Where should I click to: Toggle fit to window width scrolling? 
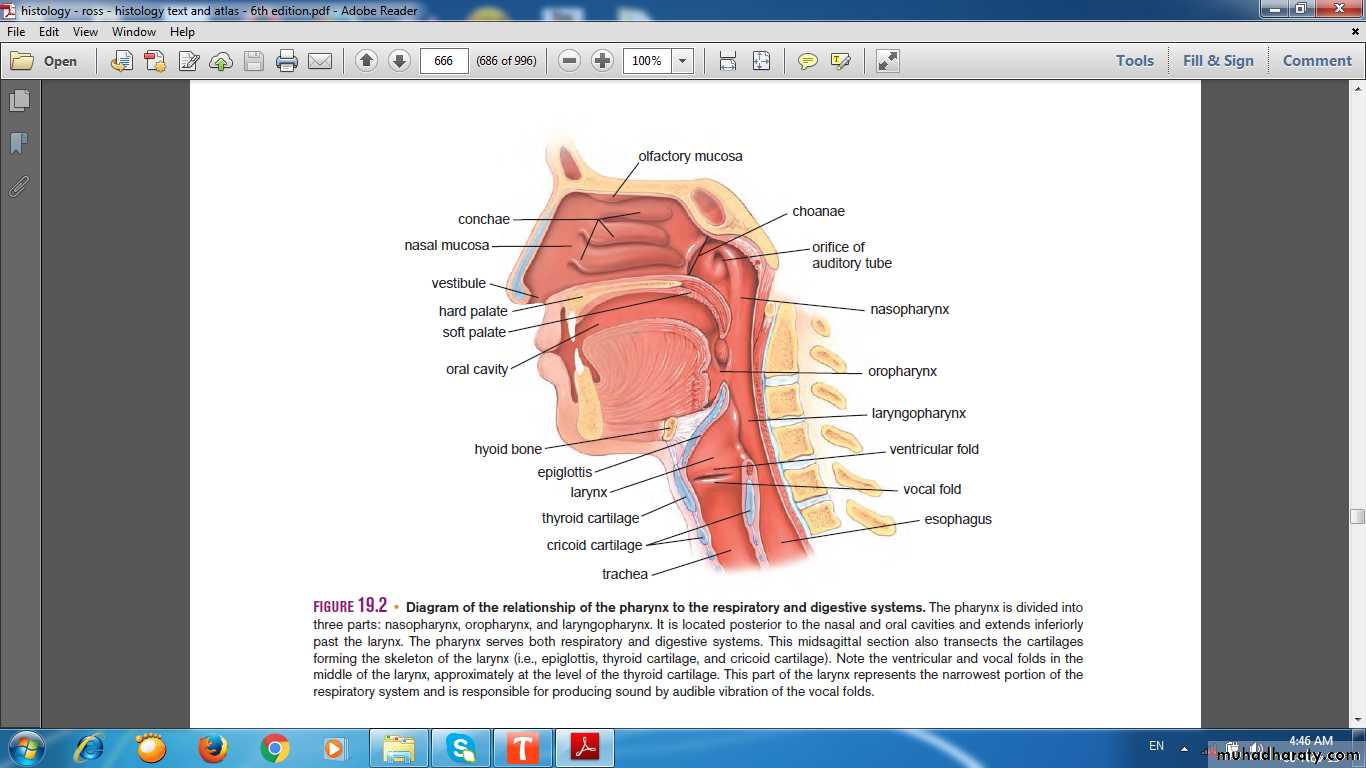[728, 61]
